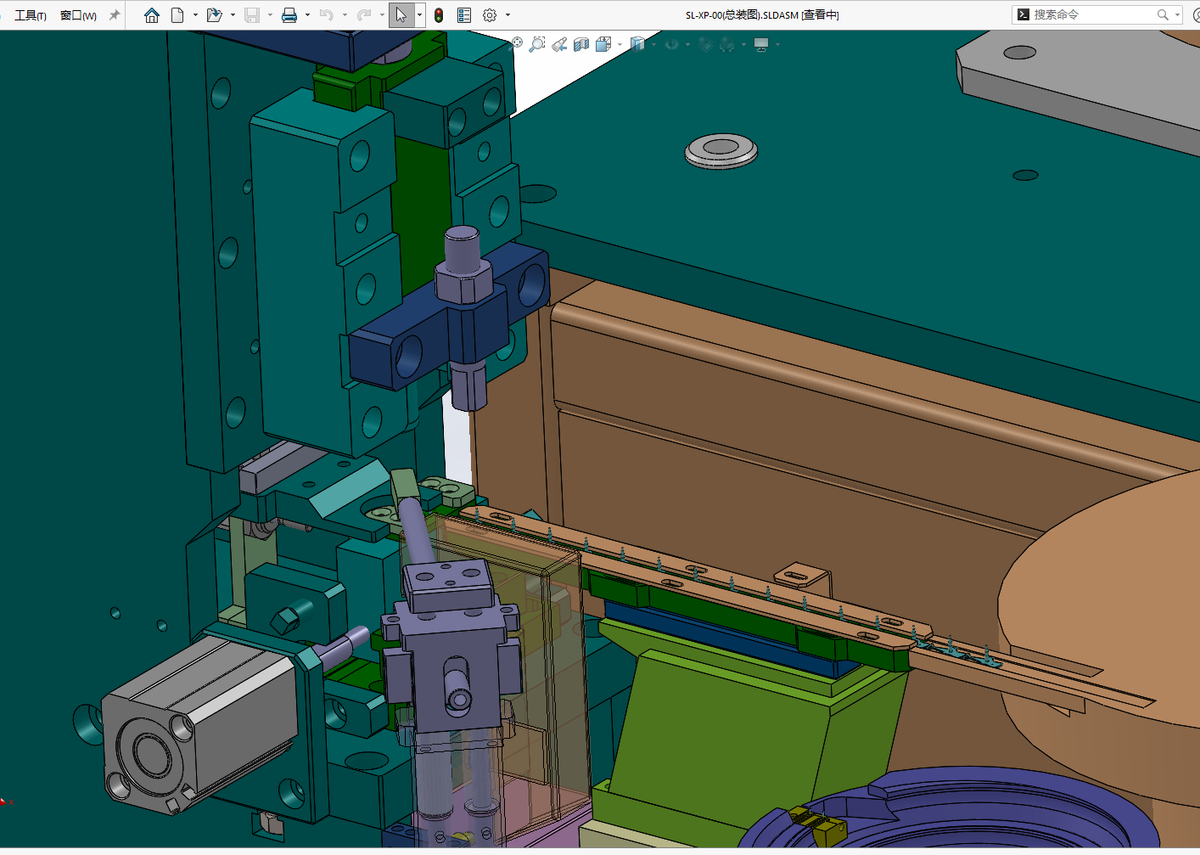Open the Display Style cube icon

click(638, 44)
